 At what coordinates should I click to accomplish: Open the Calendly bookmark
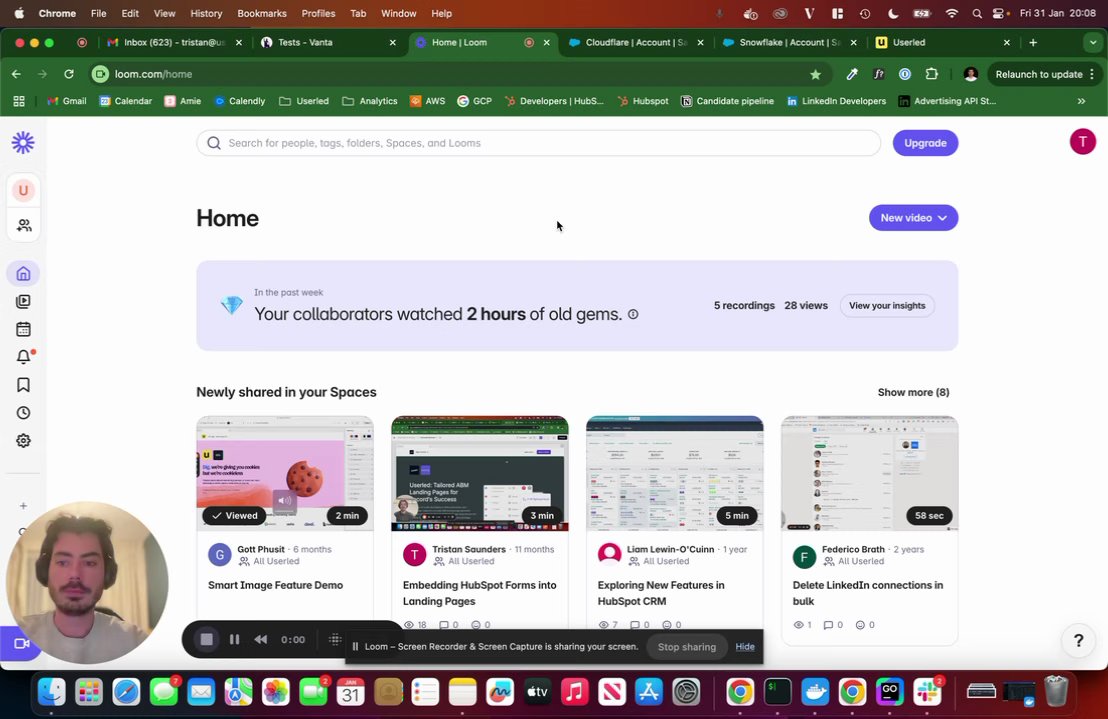240,101
